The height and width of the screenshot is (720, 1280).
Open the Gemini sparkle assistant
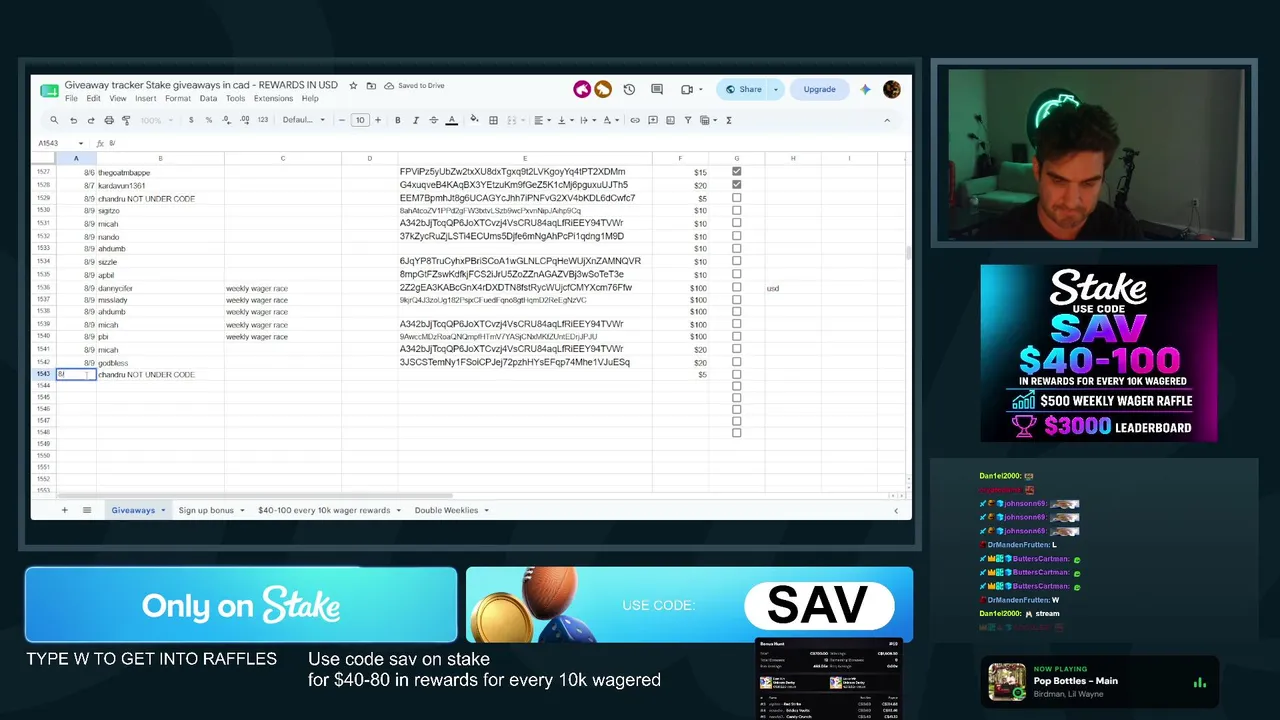click(865, 89)
